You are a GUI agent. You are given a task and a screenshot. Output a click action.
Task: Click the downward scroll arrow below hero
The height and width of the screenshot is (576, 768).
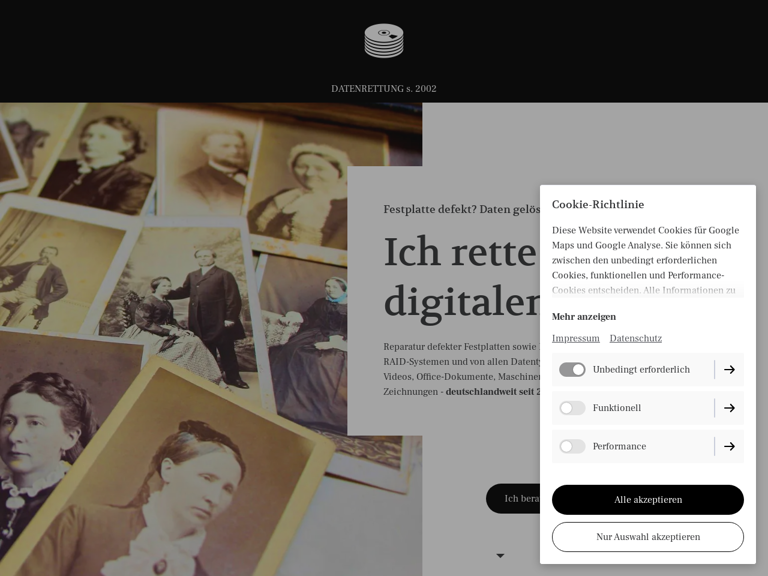click(500, 555)
